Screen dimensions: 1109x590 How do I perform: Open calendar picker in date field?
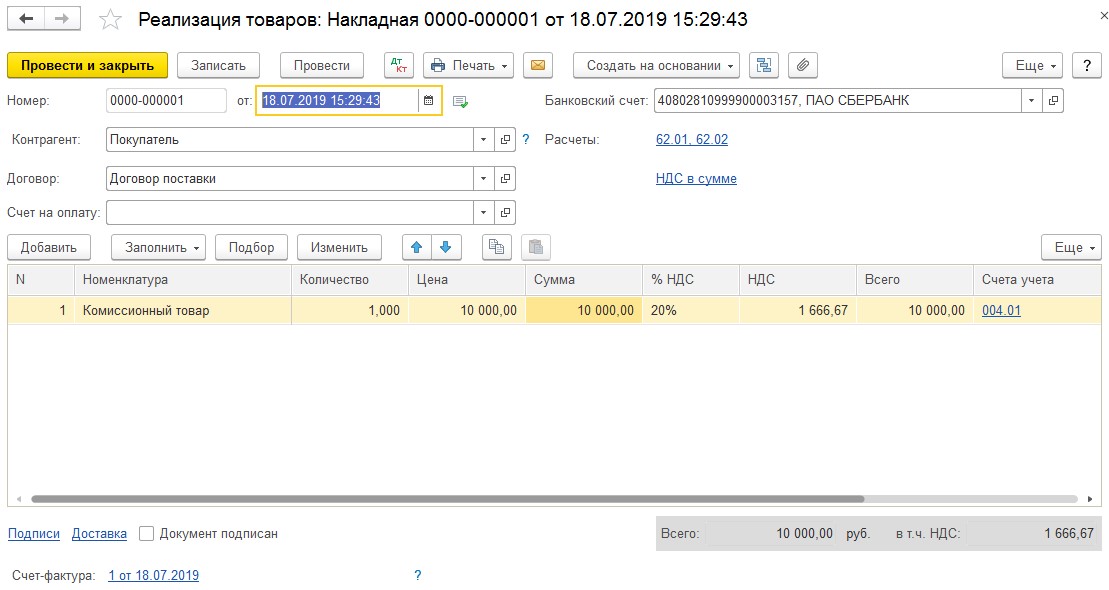coord(429,101)
